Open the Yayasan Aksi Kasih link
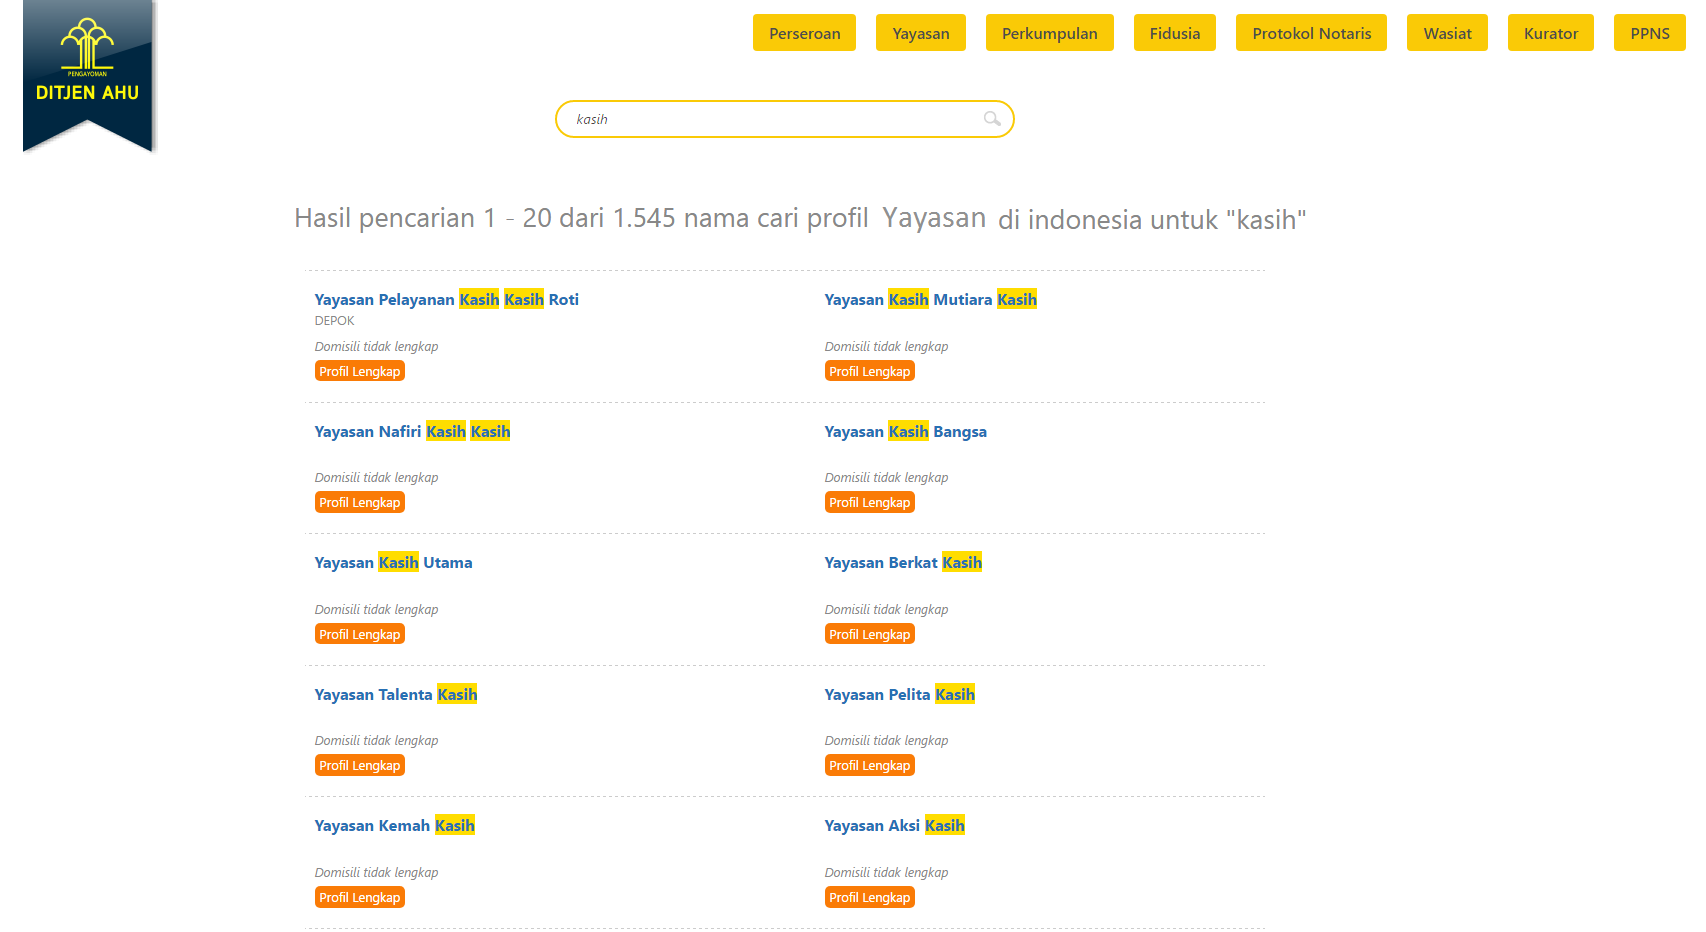1706x932 pixels. tap(894, 825)
